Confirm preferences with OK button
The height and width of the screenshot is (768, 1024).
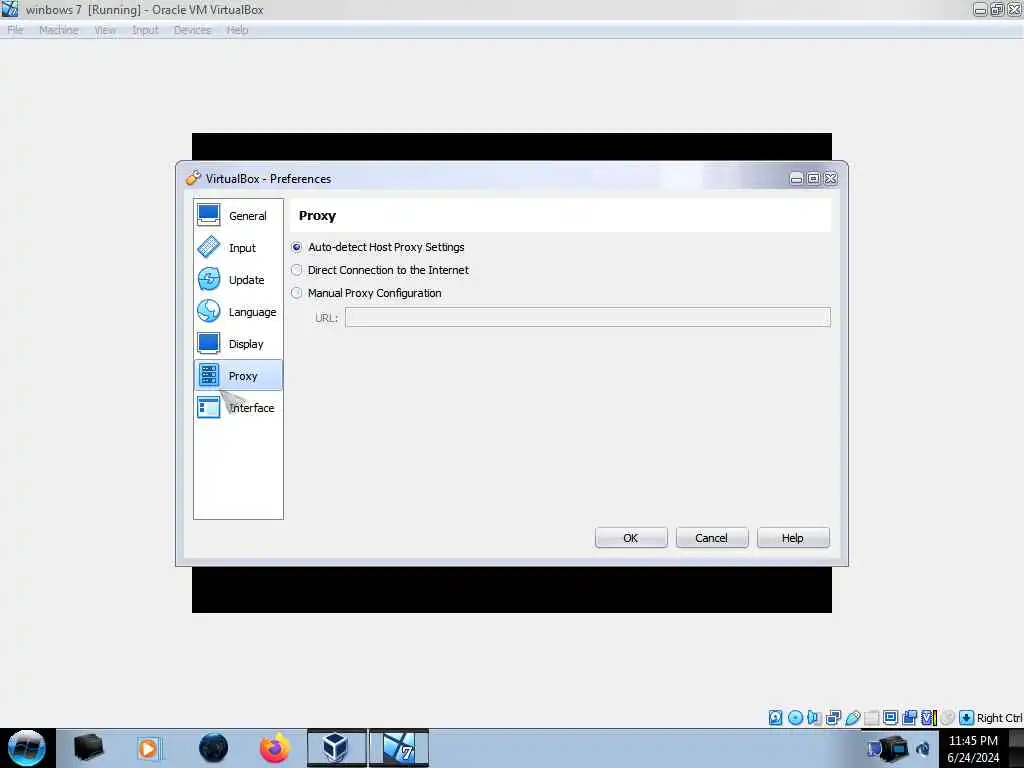point(631,537)
